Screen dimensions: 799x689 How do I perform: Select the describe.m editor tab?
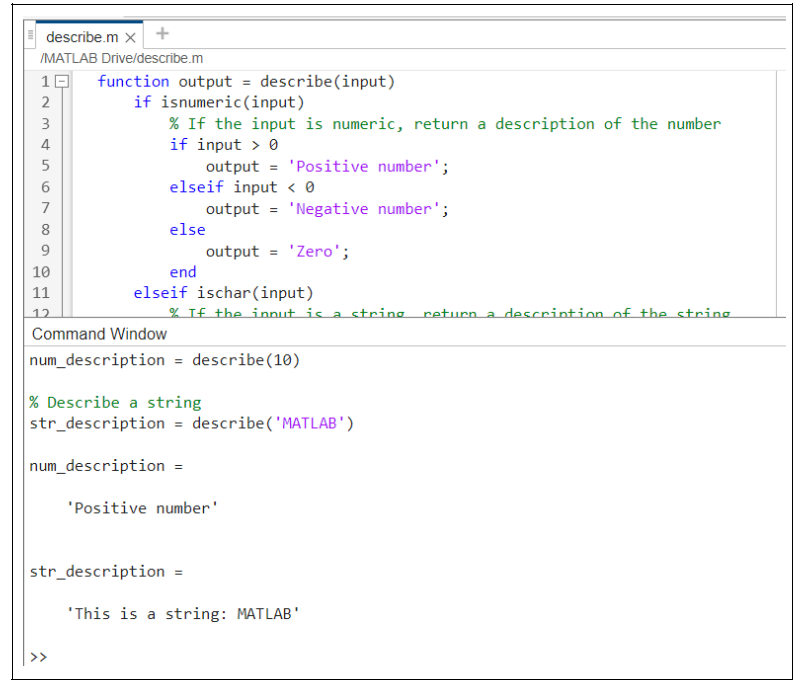coord(82,37)
